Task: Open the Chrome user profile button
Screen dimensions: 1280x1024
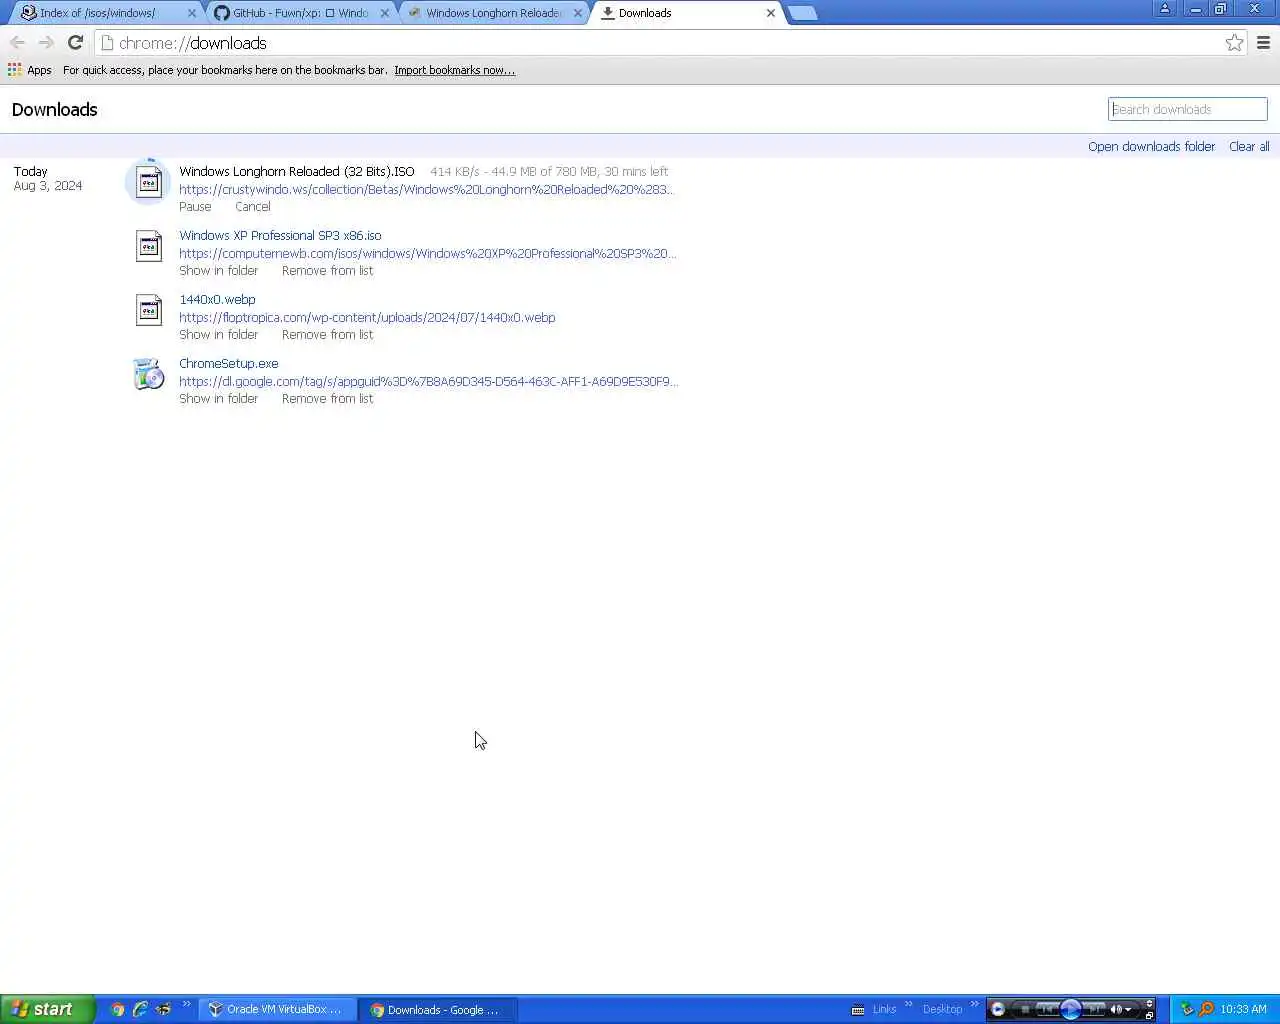Action: point(1164,8)
